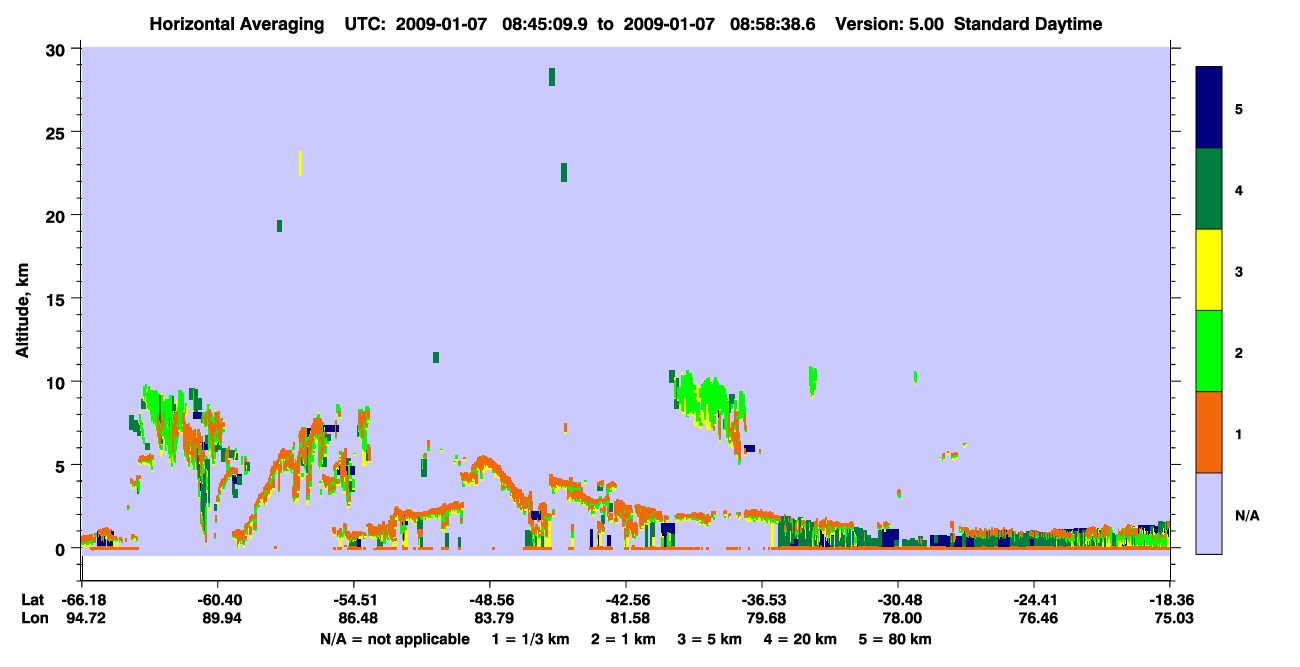Screen dimensions: 1300x667
Task: Click the latitude value -30.48
Action: click(x=898, y=600)
